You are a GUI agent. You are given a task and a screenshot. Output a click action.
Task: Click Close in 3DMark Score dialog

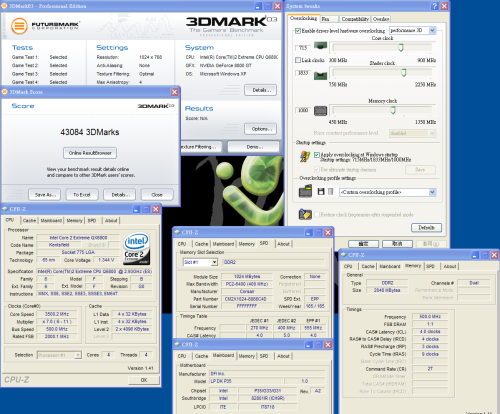tap(157, 195)
